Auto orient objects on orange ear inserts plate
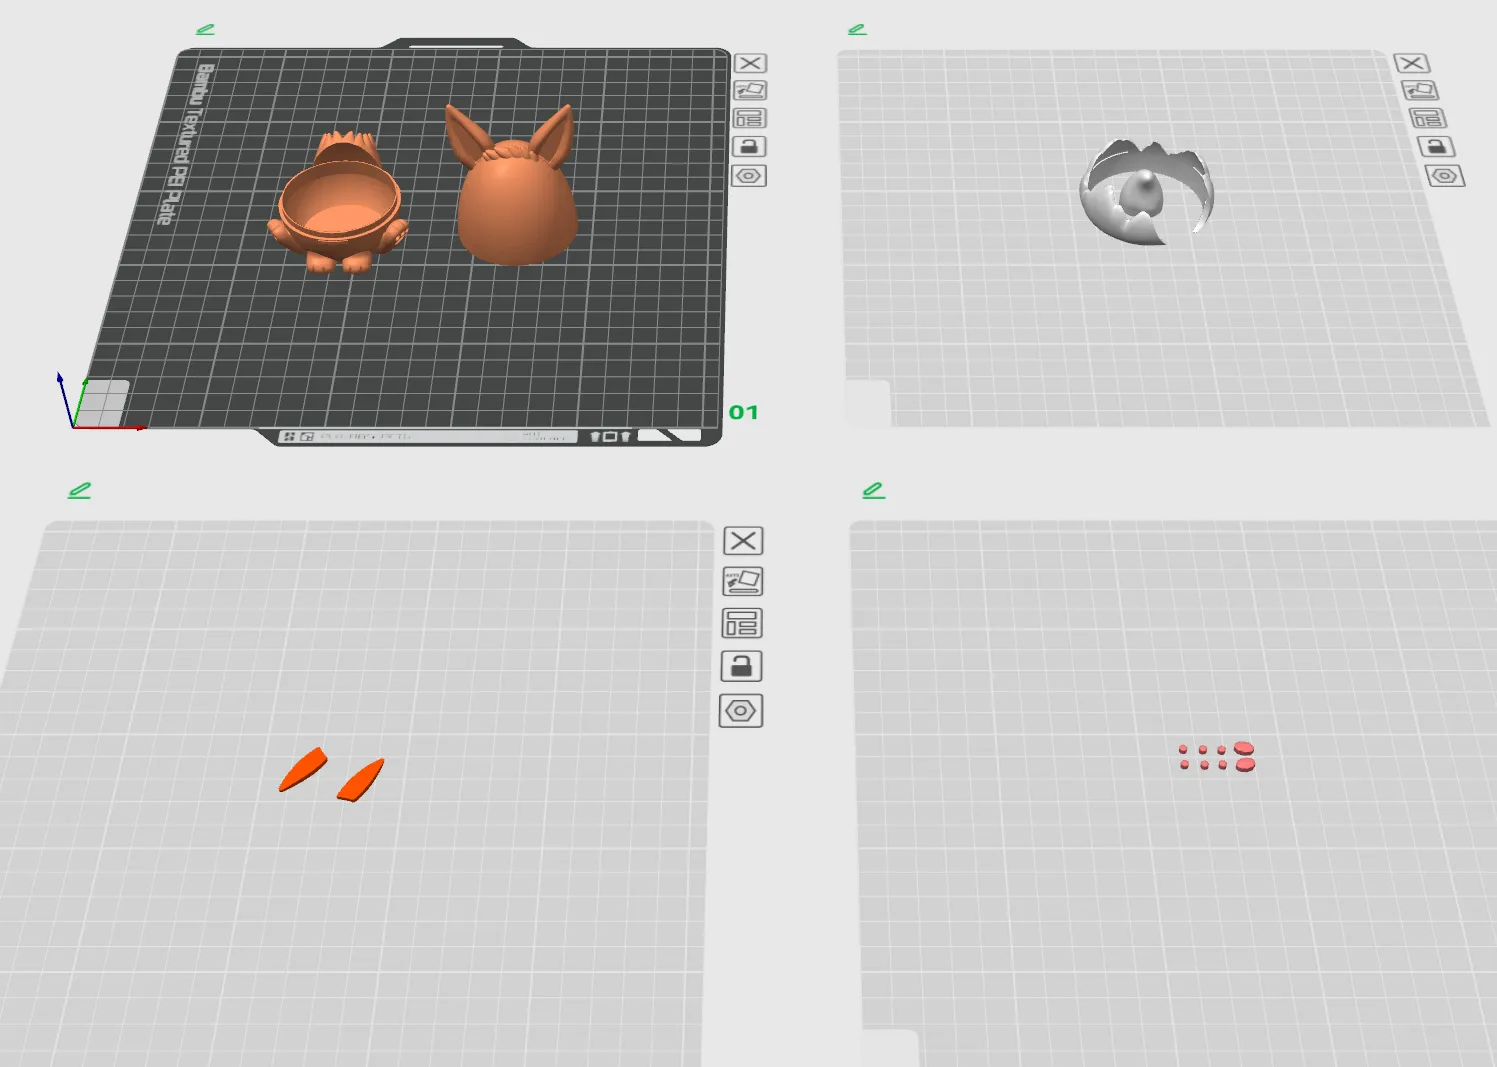The height and width of the screenshot is (1067, 1497). tap(742, 582)
